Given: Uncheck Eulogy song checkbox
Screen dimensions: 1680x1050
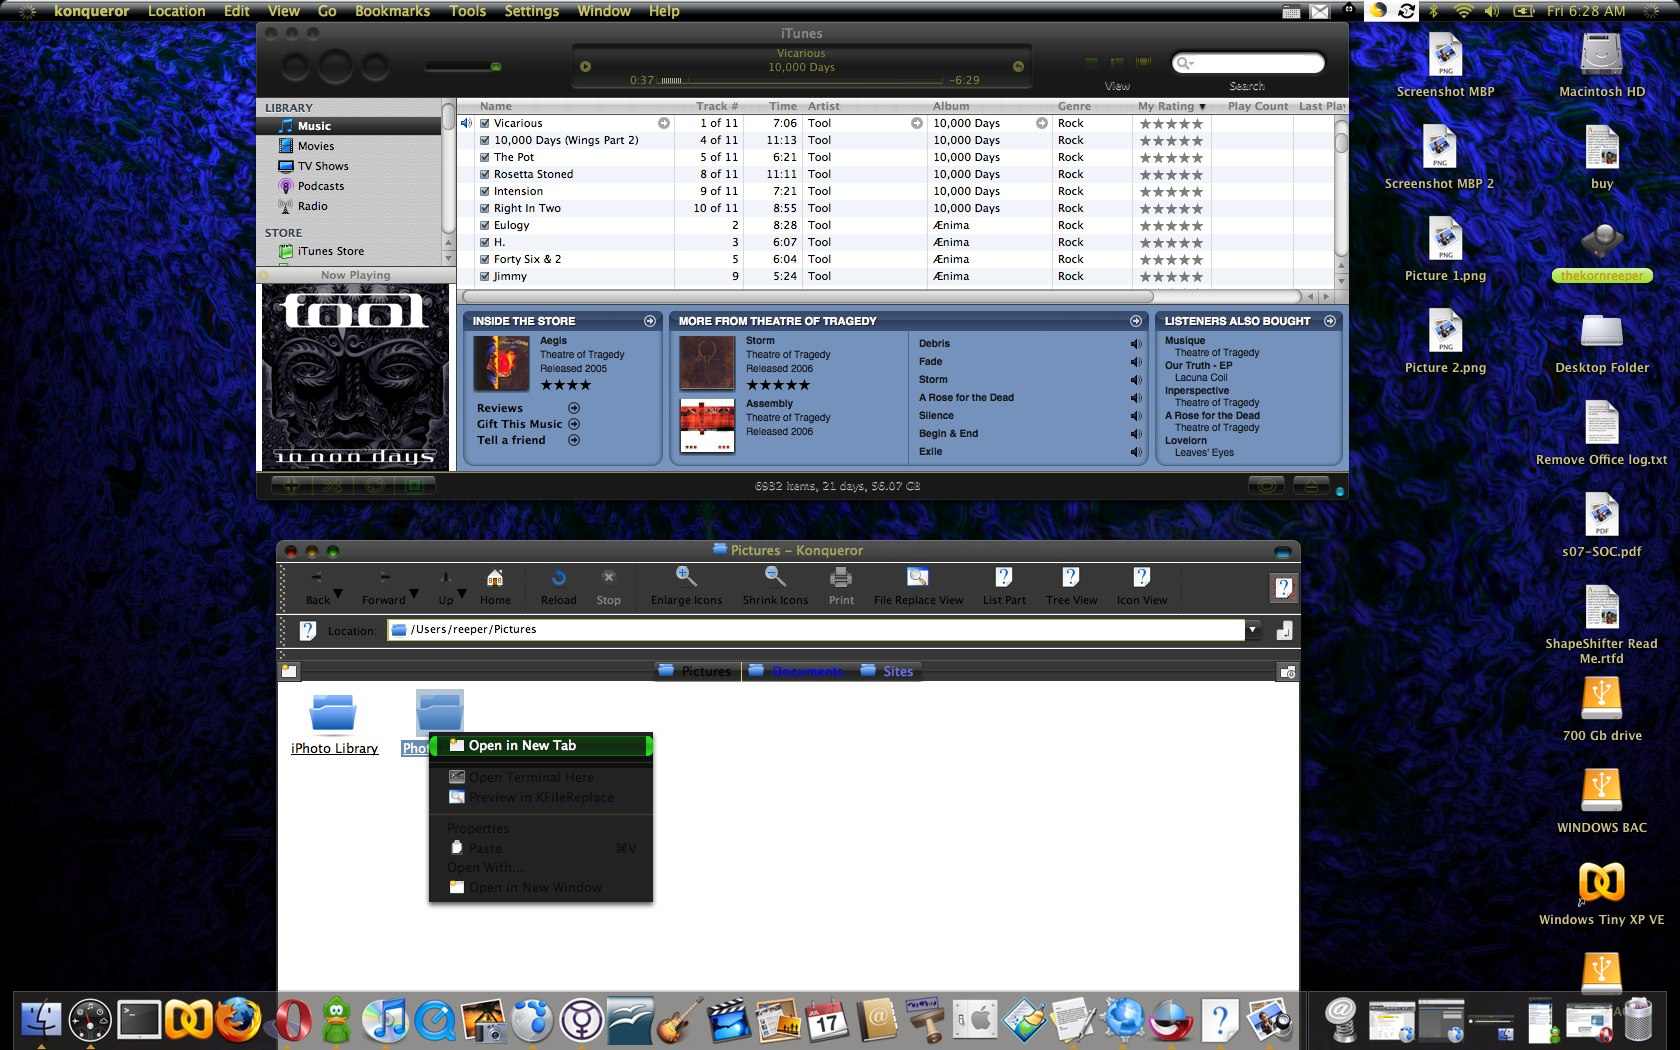Looking at the screenshot, I should pos(485,226).
